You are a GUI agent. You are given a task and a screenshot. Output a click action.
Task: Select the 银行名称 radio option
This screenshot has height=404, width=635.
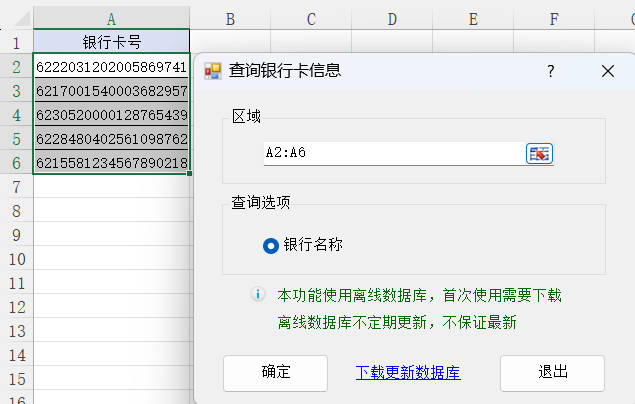[x=271, y=244]
